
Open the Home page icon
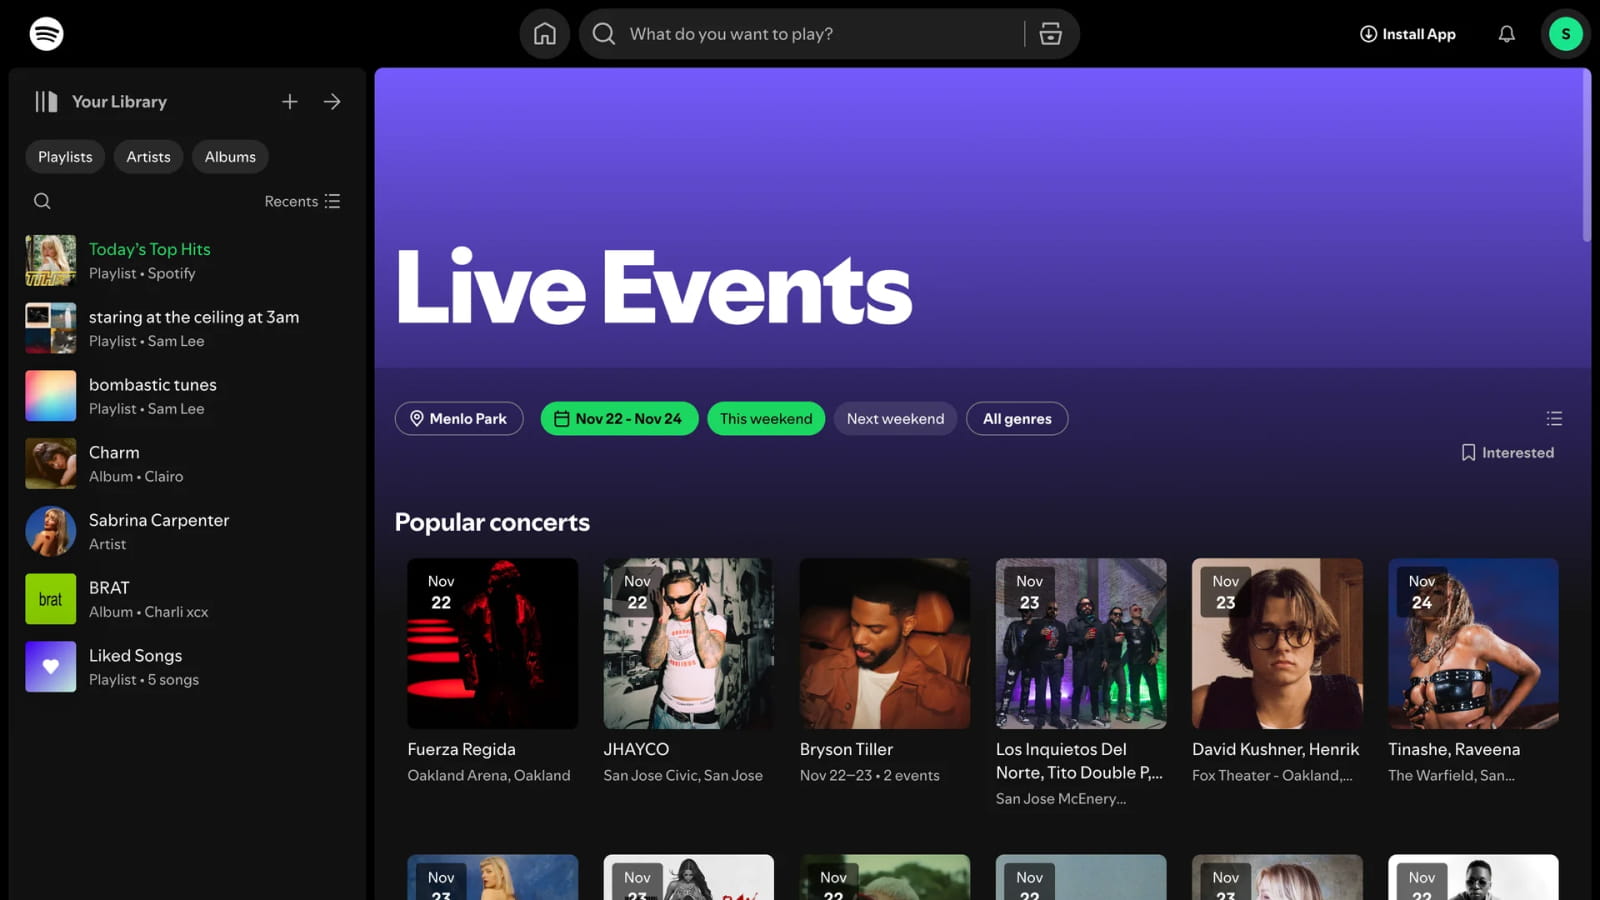tap(544, 33)
